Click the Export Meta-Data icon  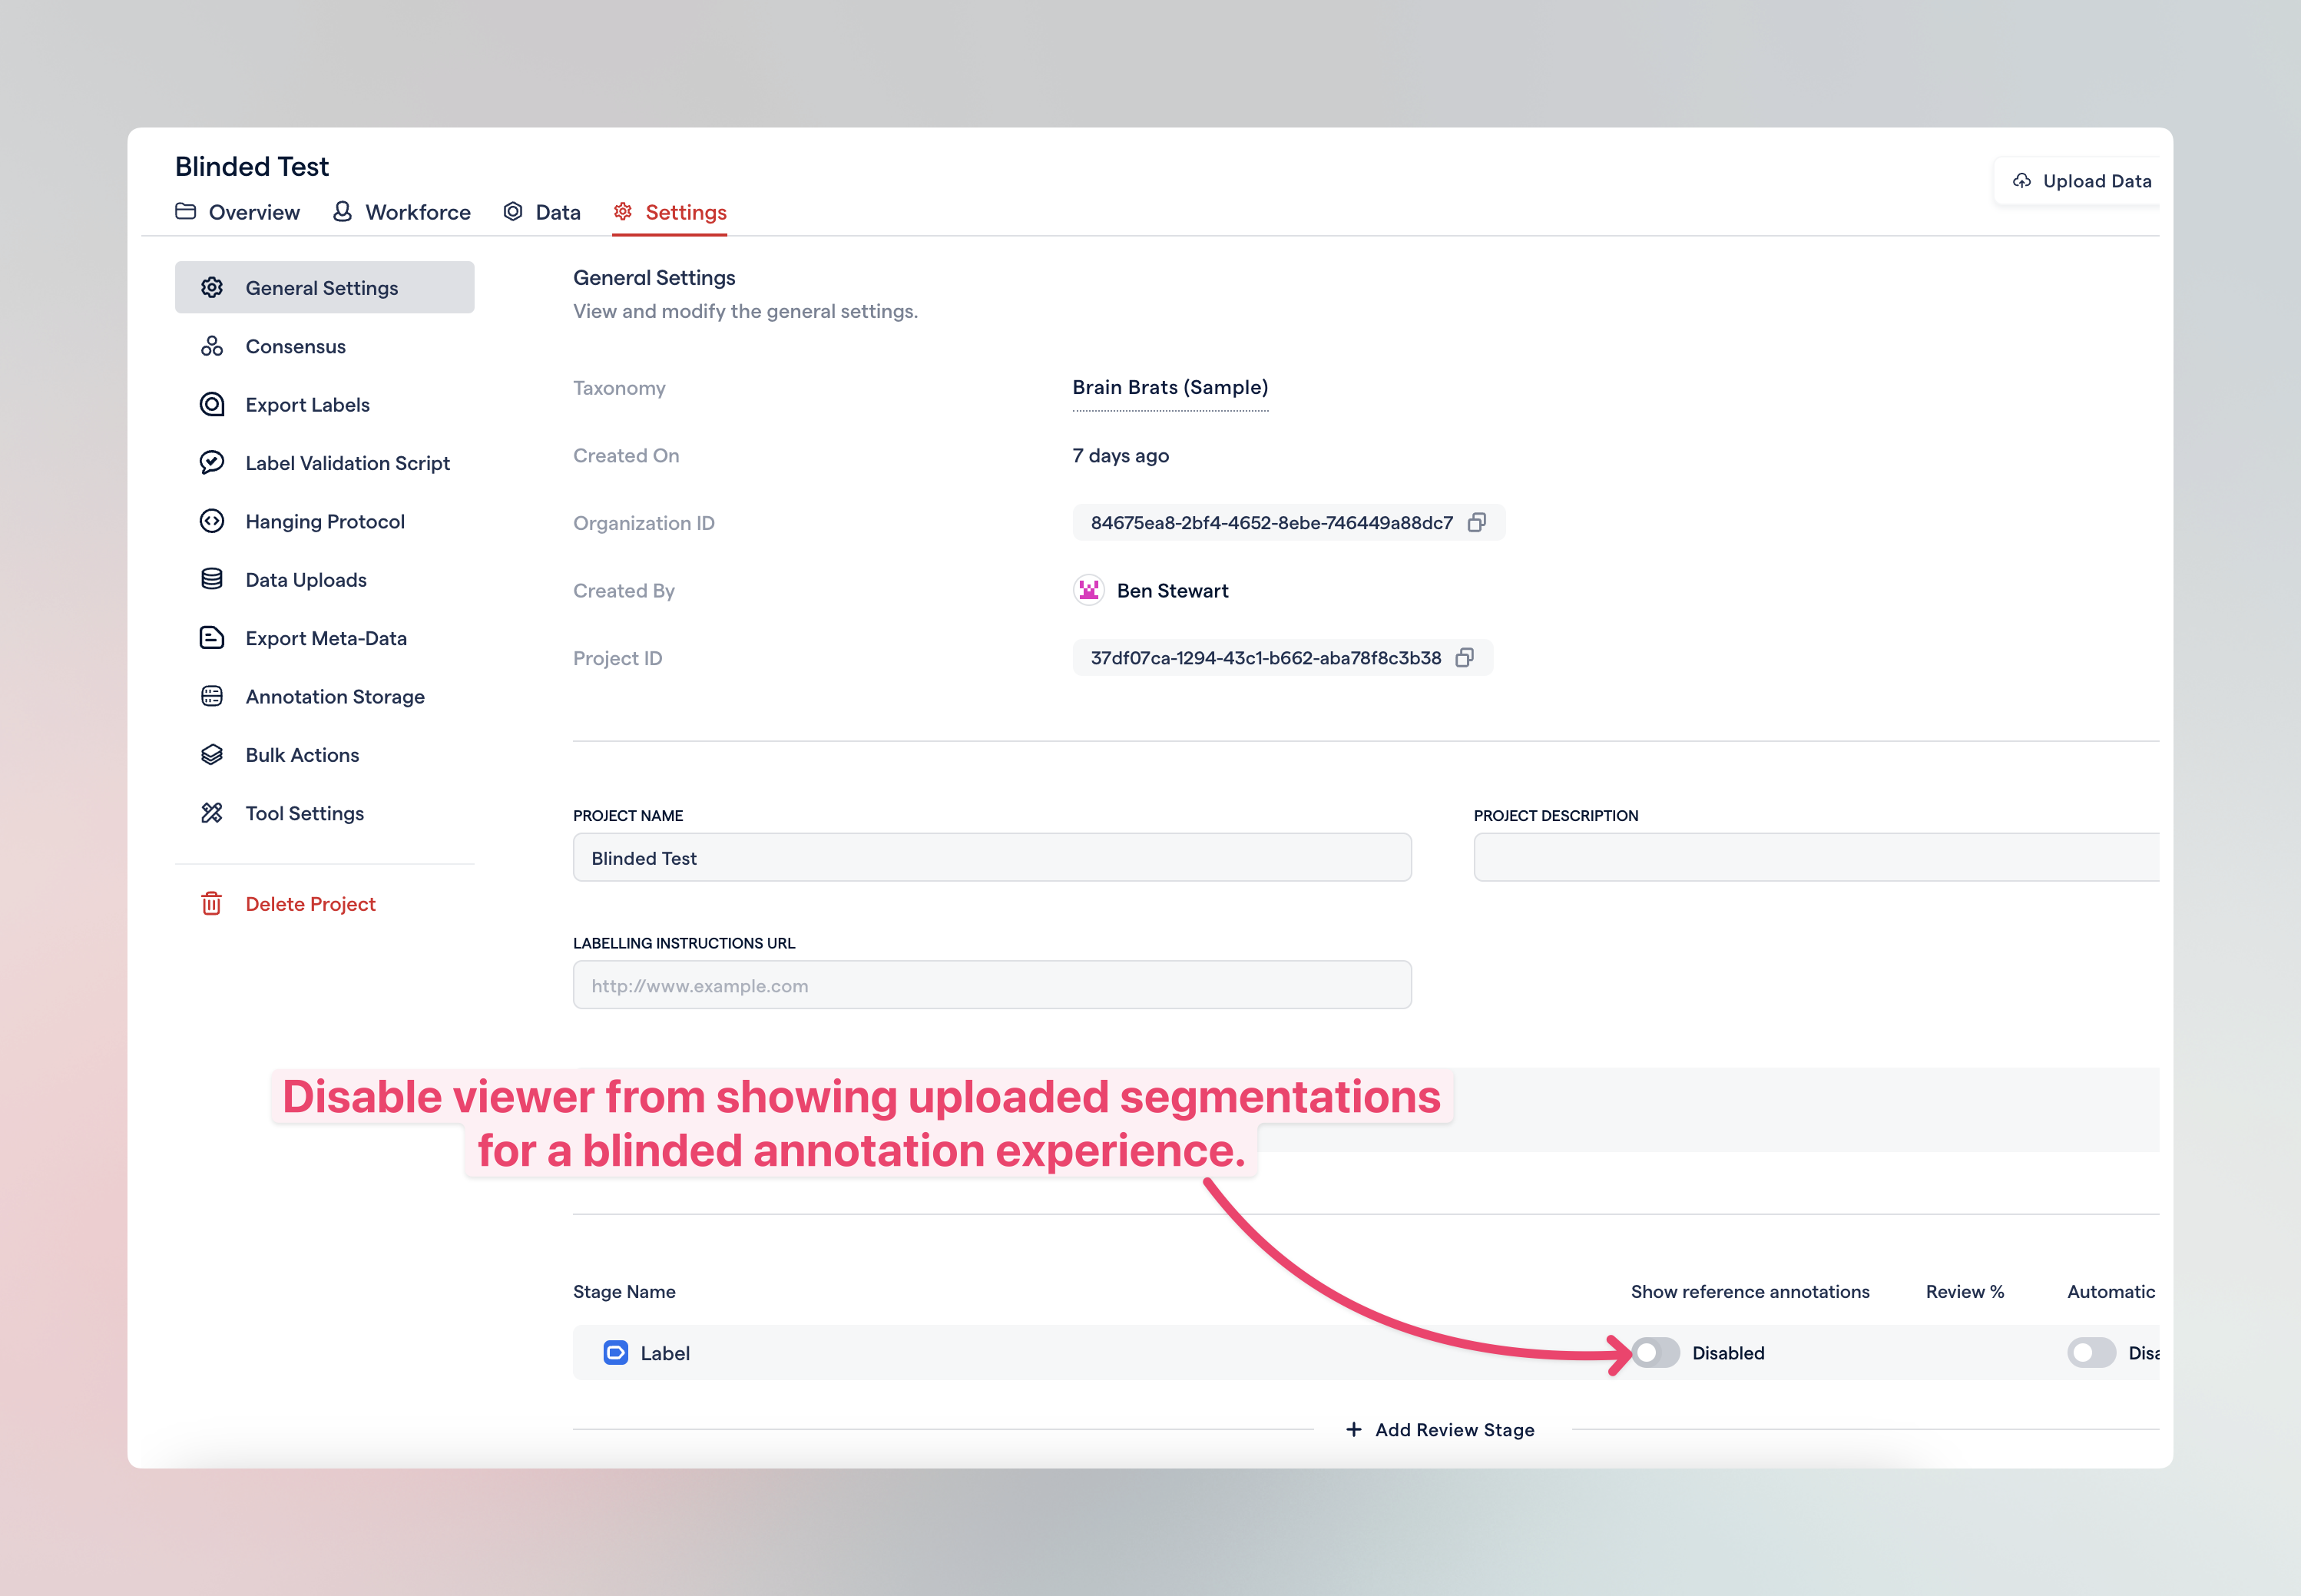coord(212,638)
